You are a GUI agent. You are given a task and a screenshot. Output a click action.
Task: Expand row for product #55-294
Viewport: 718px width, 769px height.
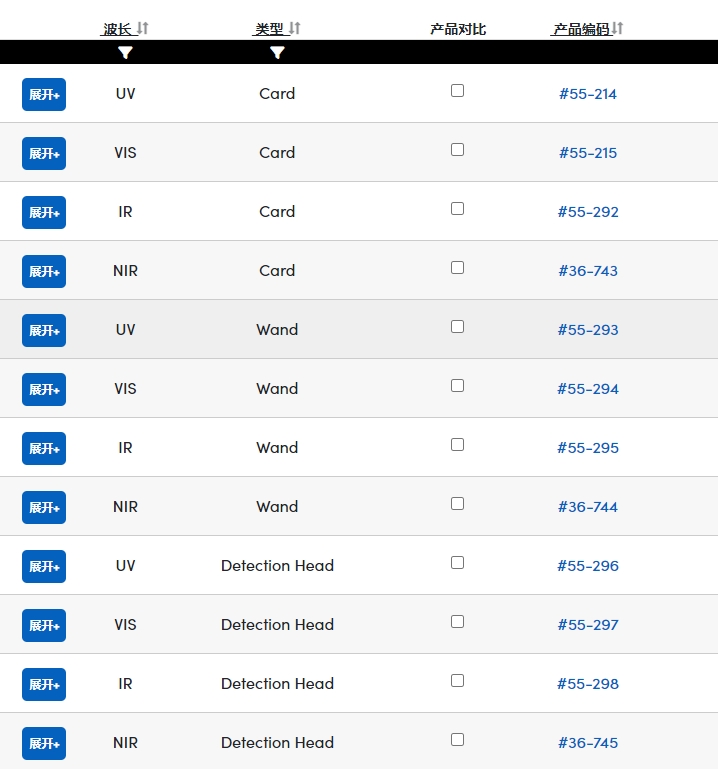coord(44,389)
